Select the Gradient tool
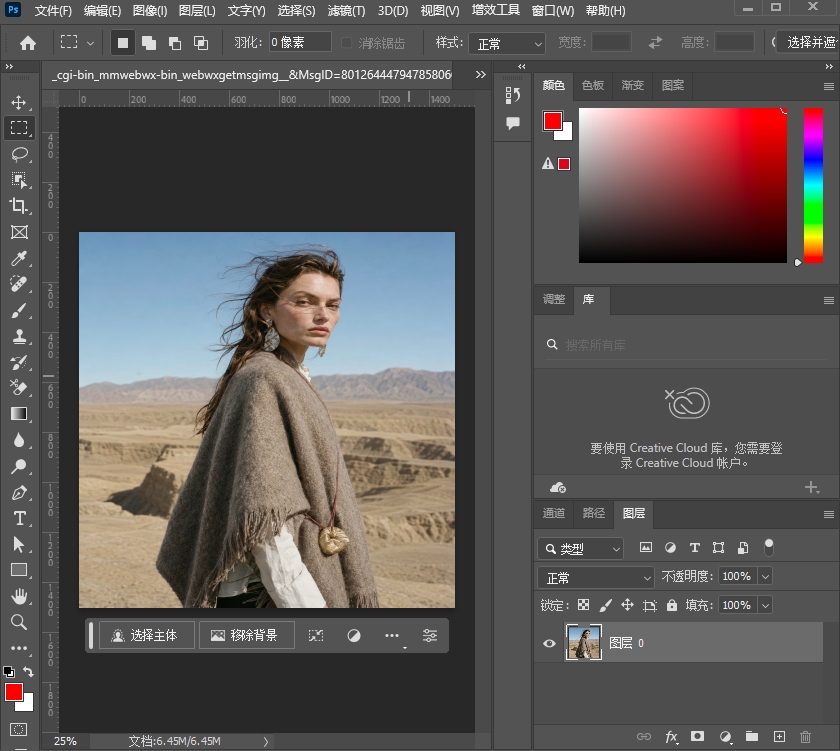Image resolution: width=840 pixels, height=751 pixels. click(x=19, y=414)
